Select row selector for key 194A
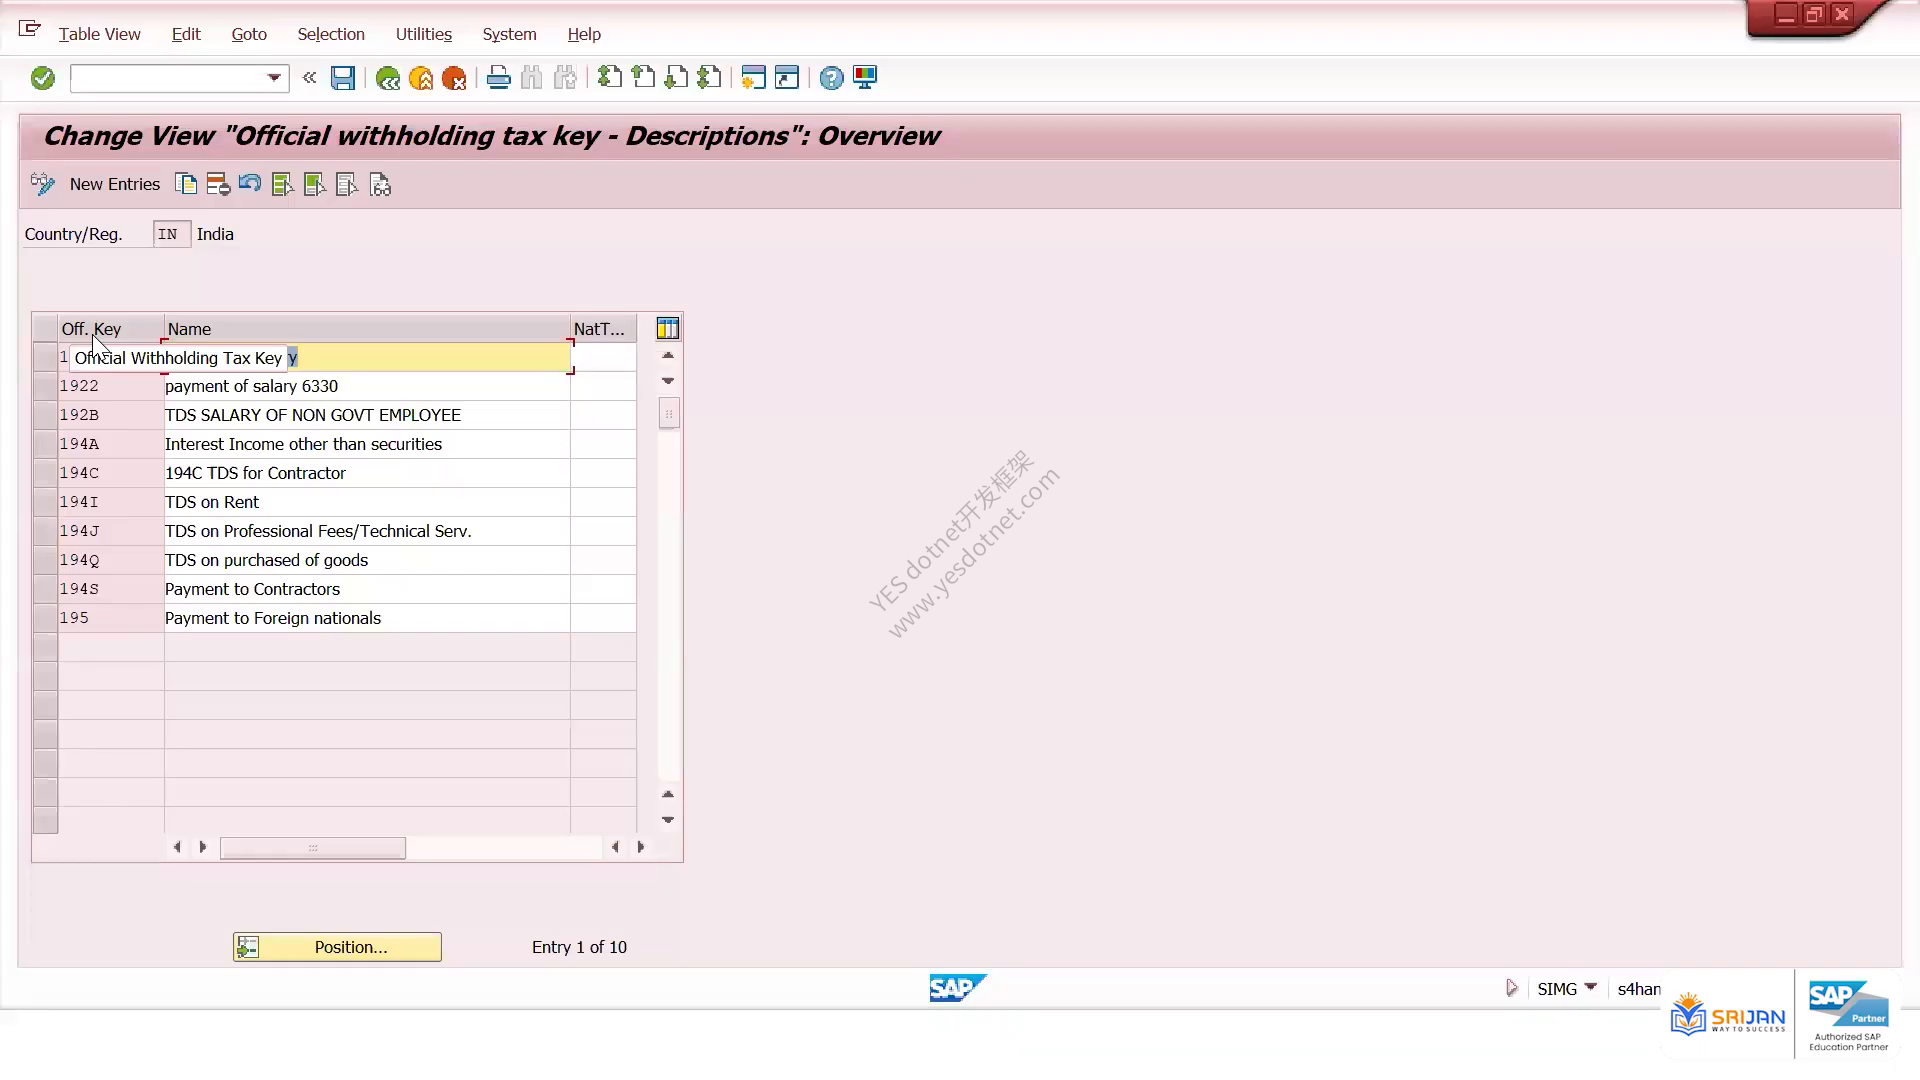 (45, 444)
